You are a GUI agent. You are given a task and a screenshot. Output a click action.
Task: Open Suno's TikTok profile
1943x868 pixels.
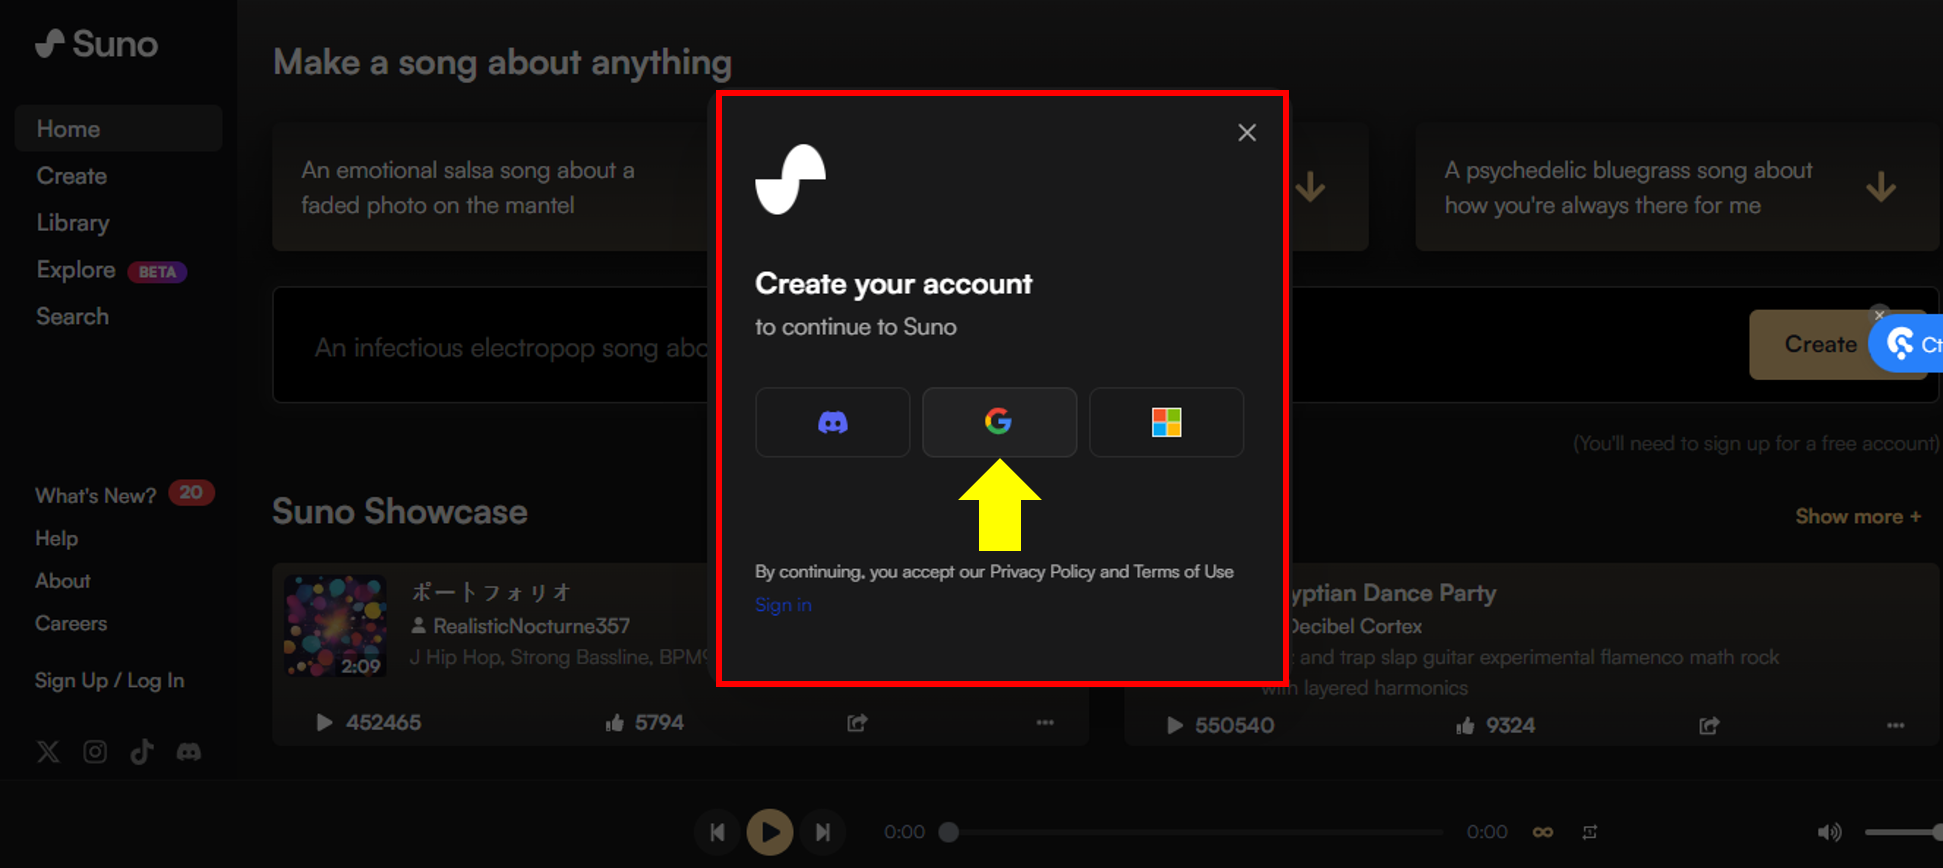click(142, 752)
